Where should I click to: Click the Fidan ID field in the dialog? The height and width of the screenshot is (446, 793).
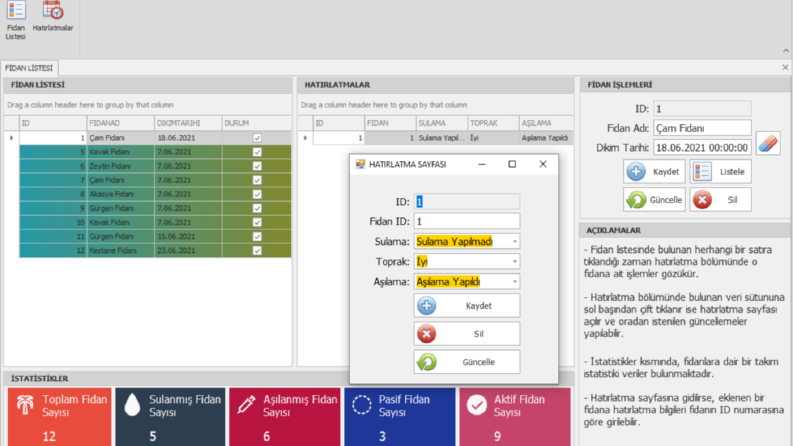(466, 221)
